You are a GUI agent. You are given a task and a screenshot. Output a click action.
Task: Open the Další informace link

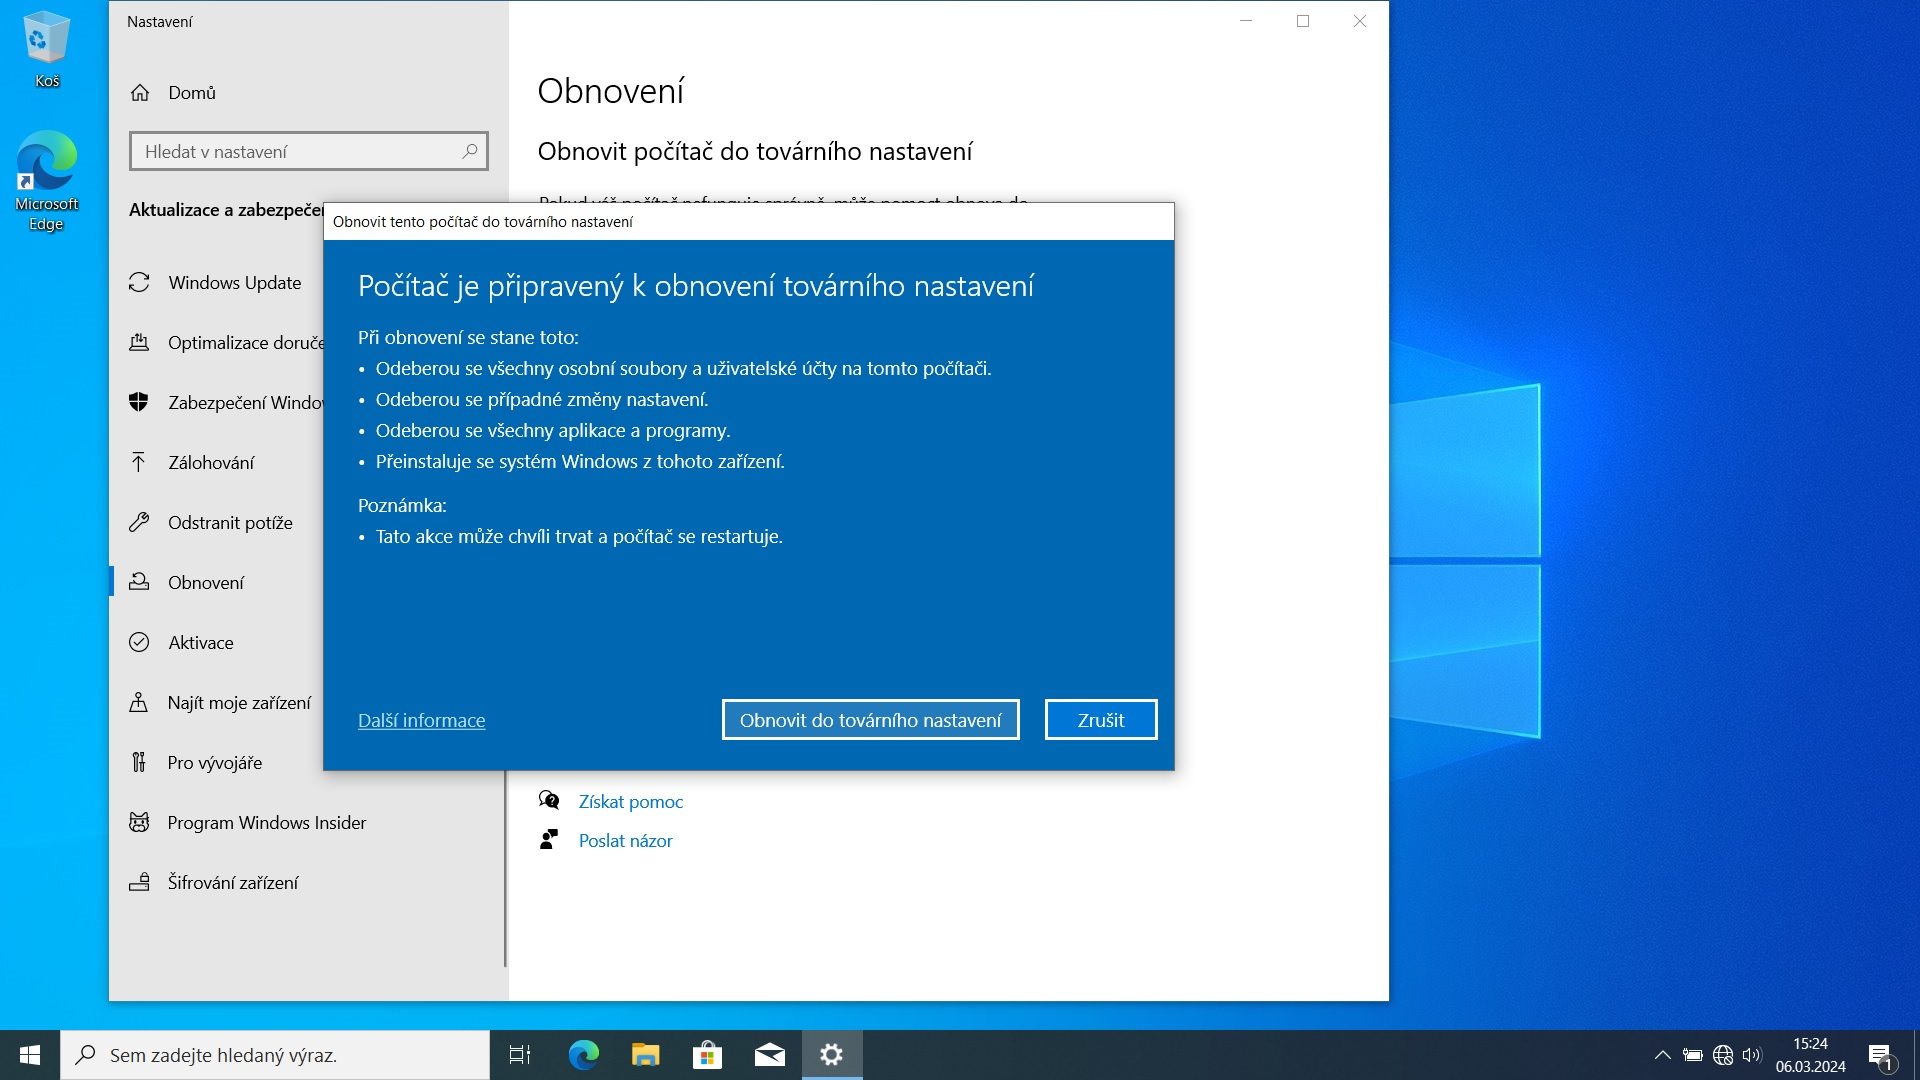pos(421,720)
